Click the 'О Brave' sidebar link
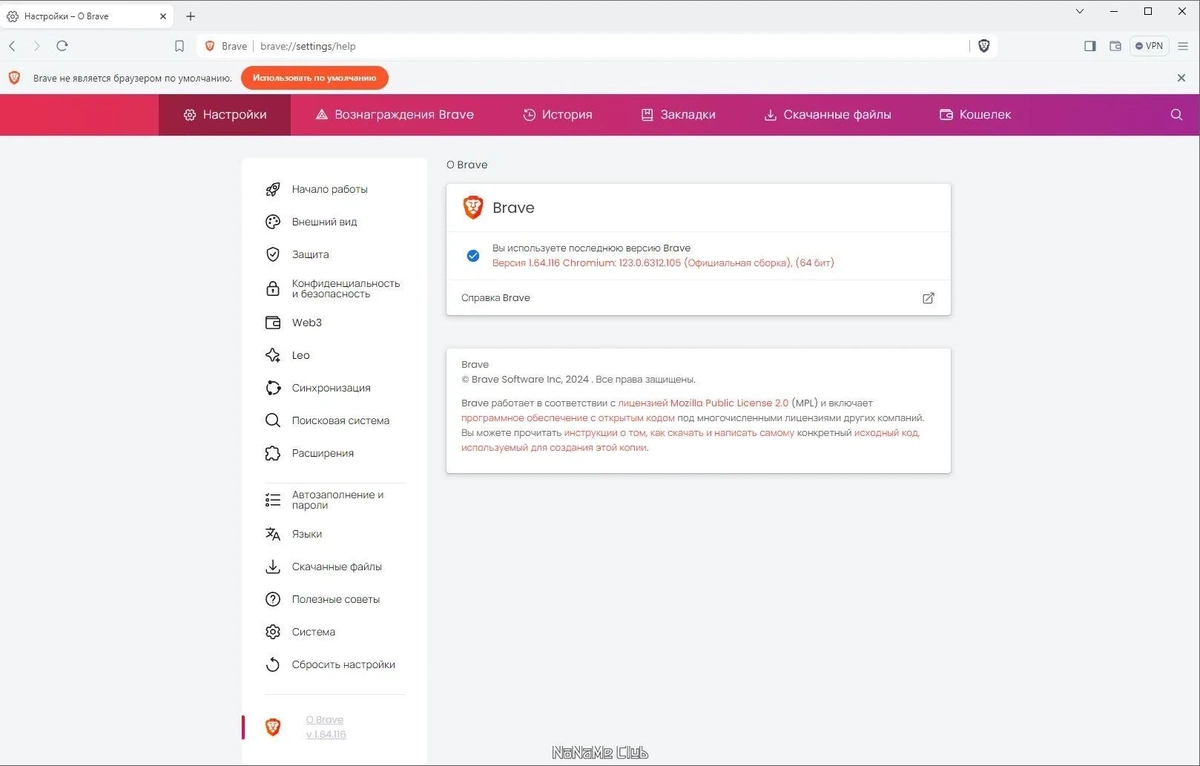Screen dimensions: 1200x766 coord(325,720)
